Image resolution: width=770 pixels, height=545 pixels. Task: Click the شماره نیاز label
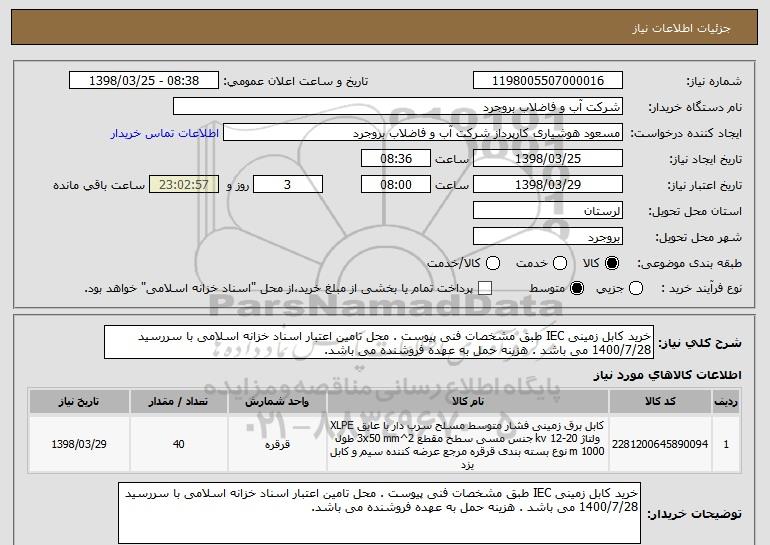714,81
